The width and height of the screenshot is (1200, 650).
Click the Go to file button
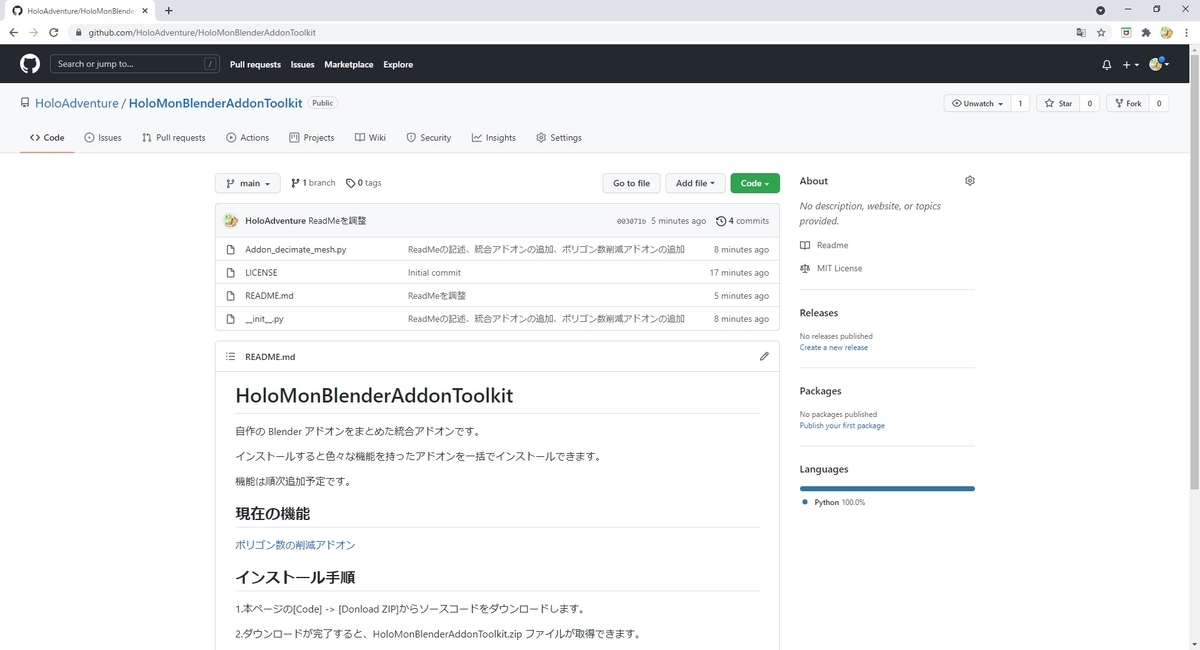(631, 183)
